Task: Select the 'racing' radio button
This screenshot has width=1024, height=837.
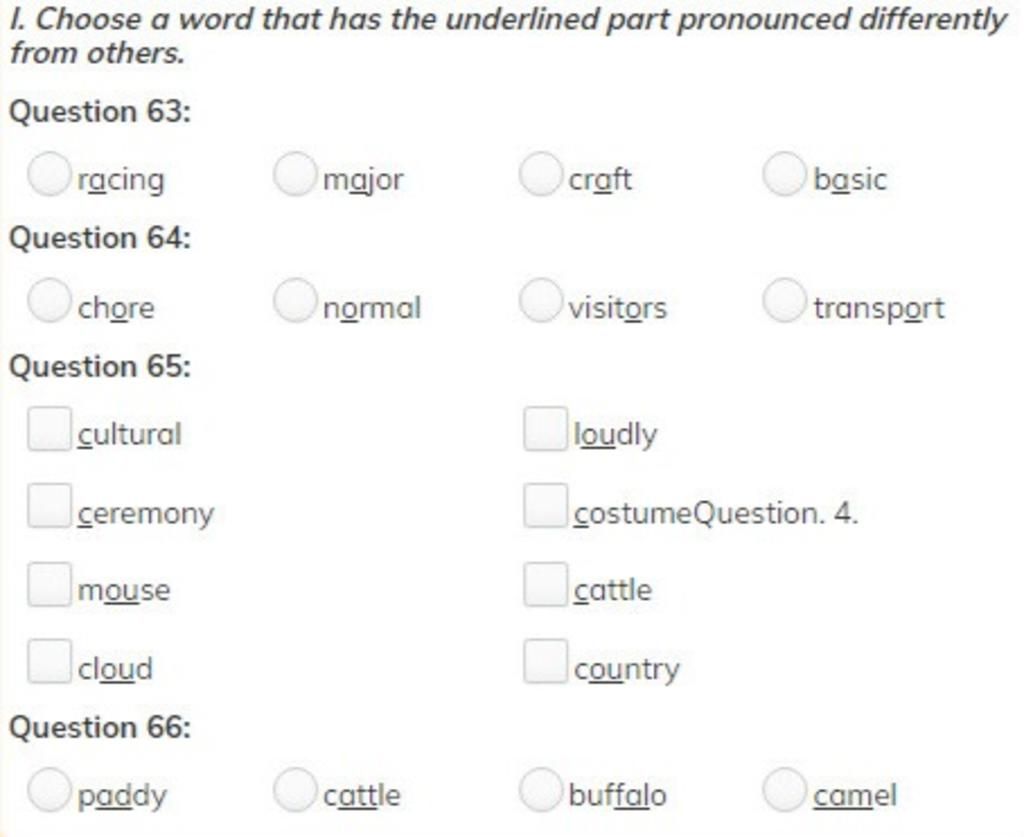Action: coord(49,174)
